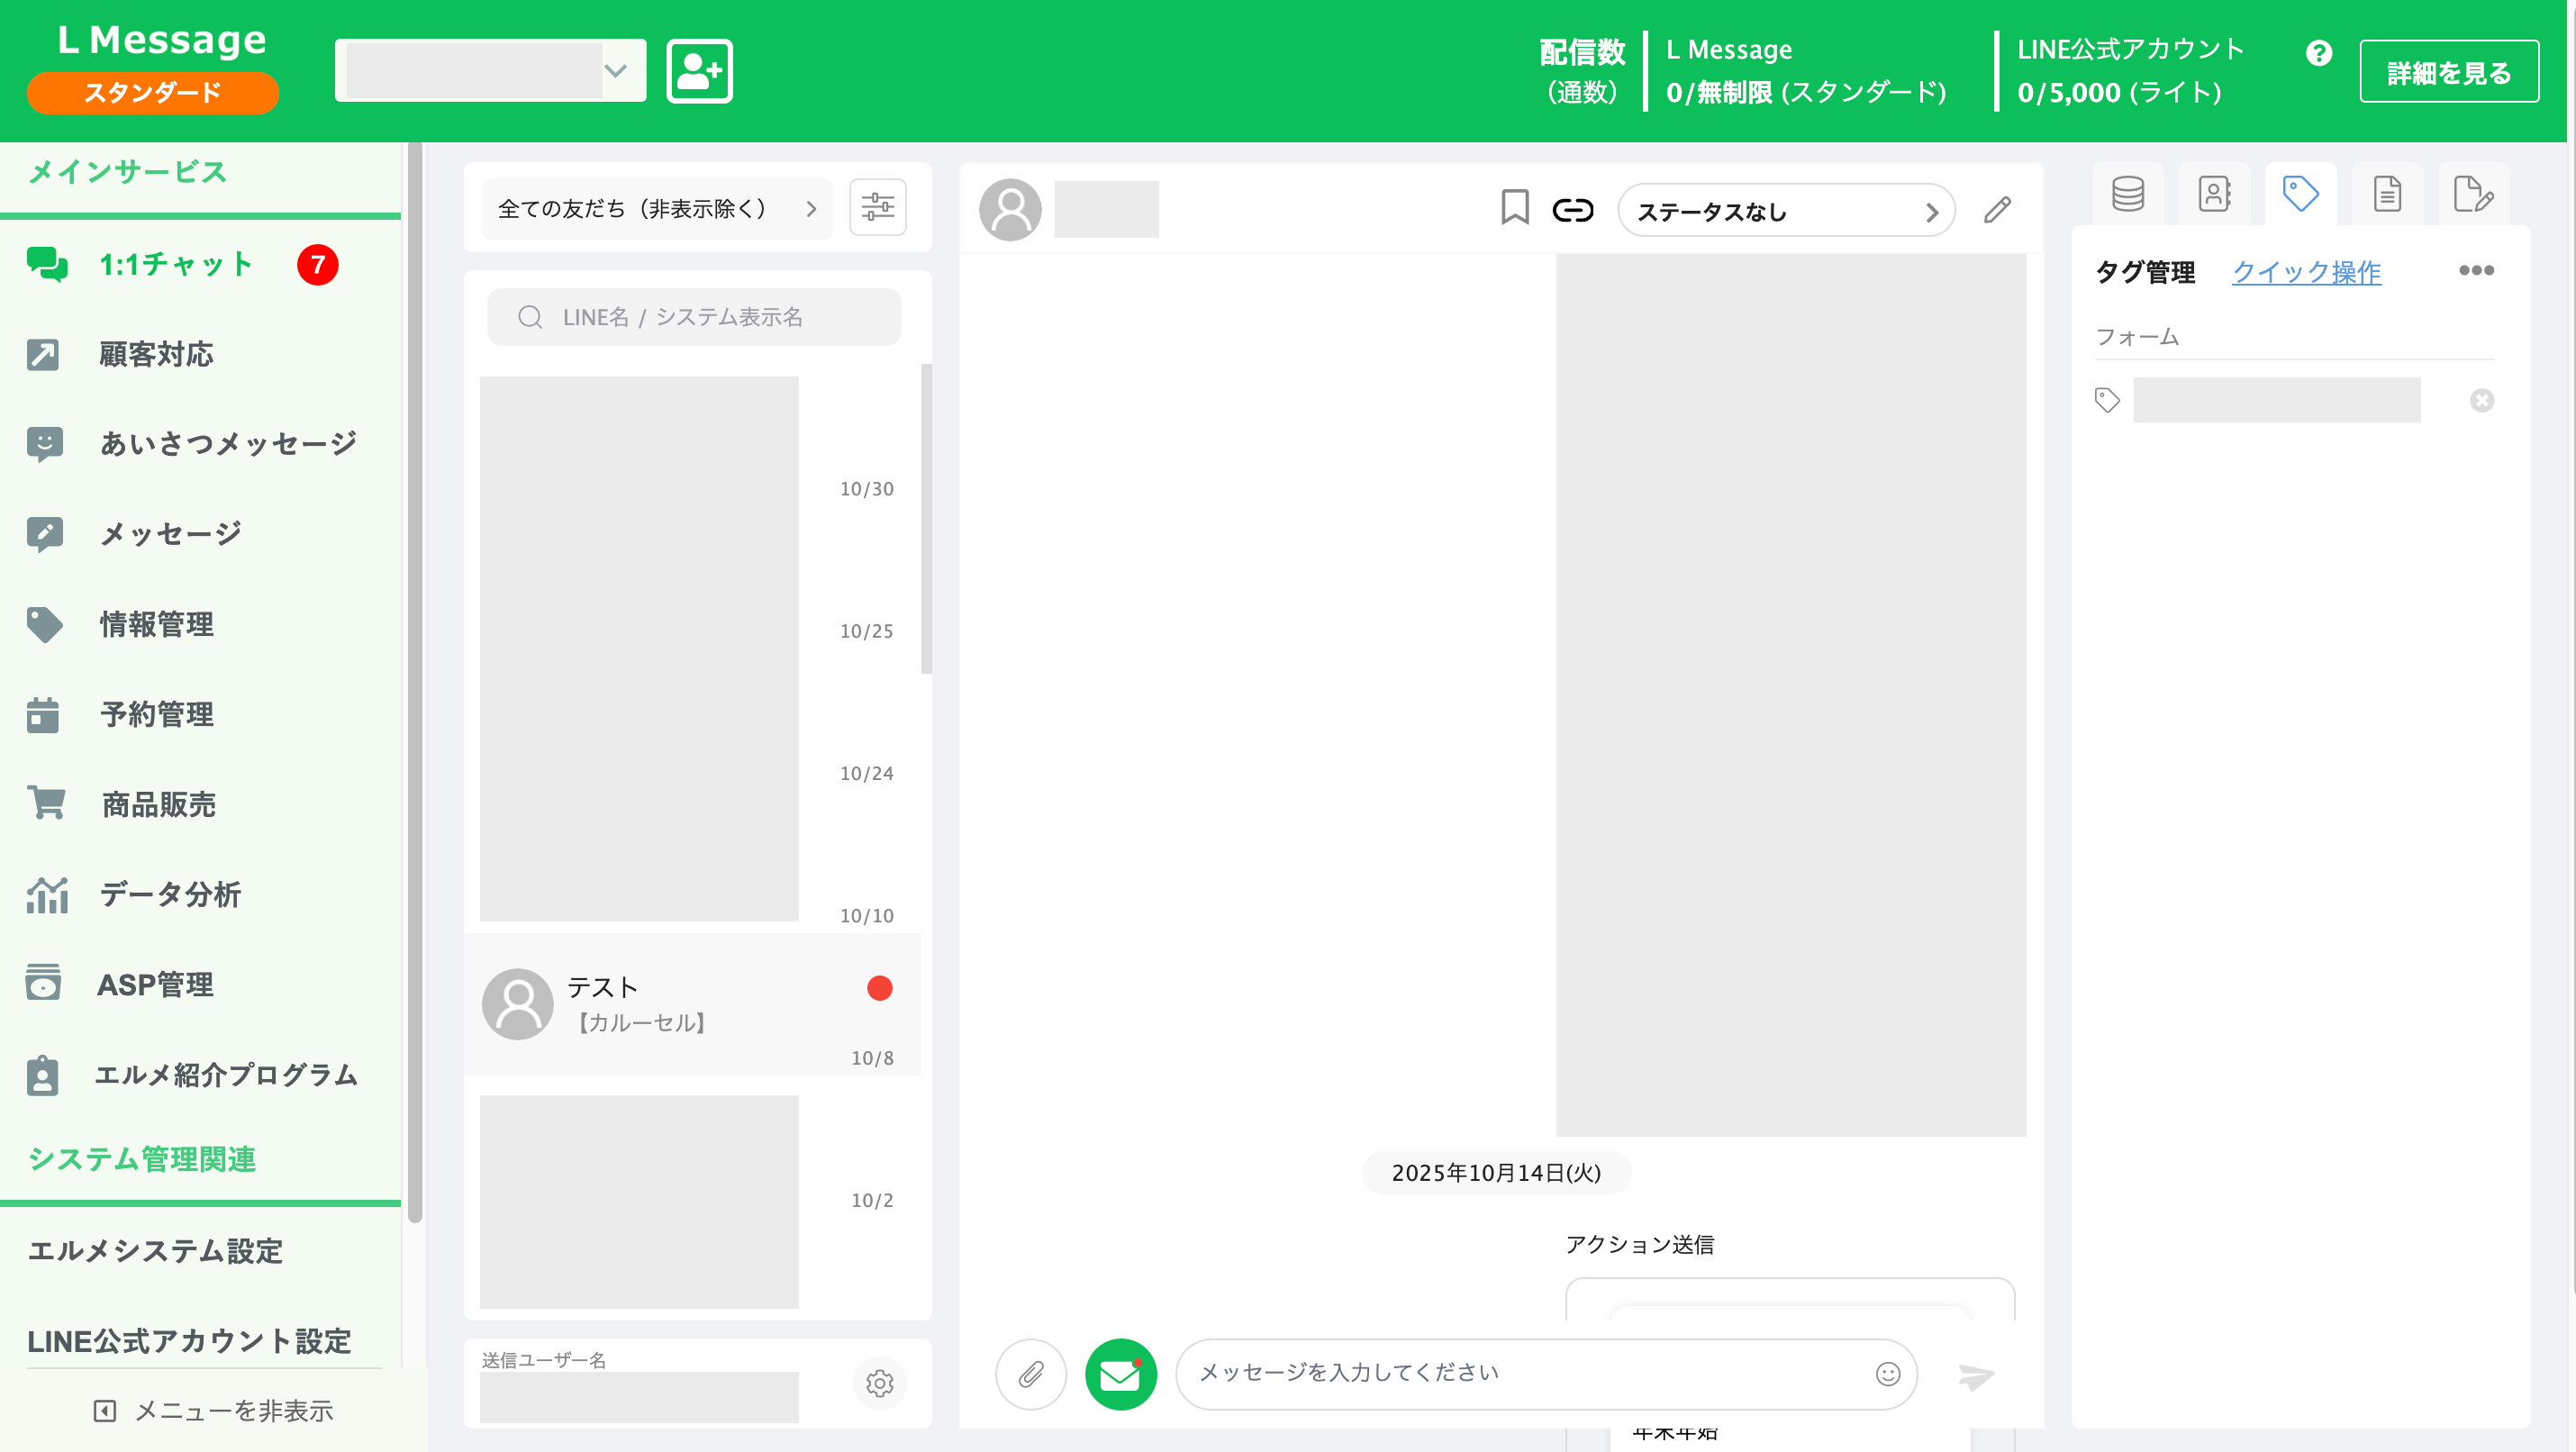Open the contact card panel tab
This screenshot has height=1452, width=2576.
[x=2214, y=194]
